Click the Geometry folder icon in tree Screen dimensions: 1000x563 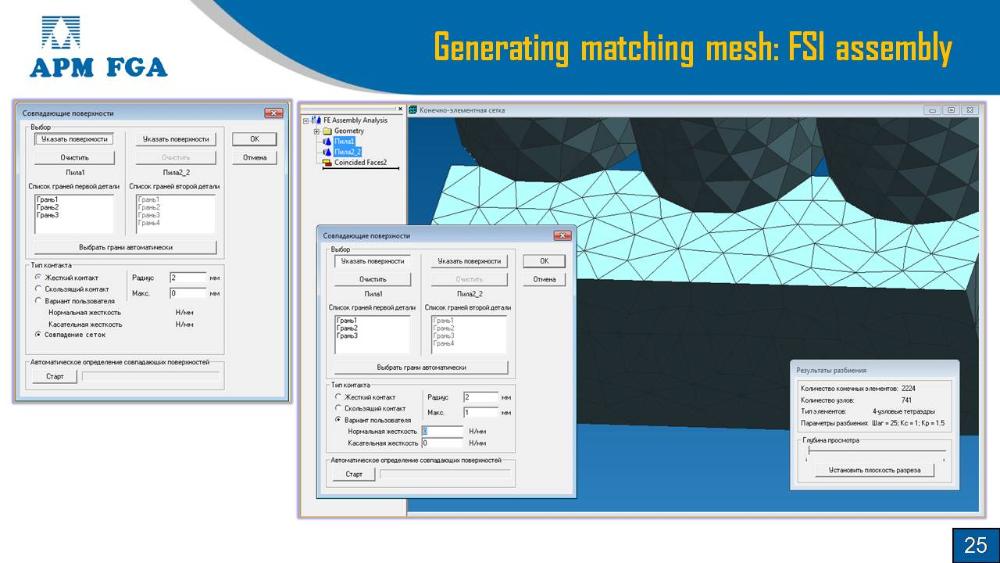327,131
